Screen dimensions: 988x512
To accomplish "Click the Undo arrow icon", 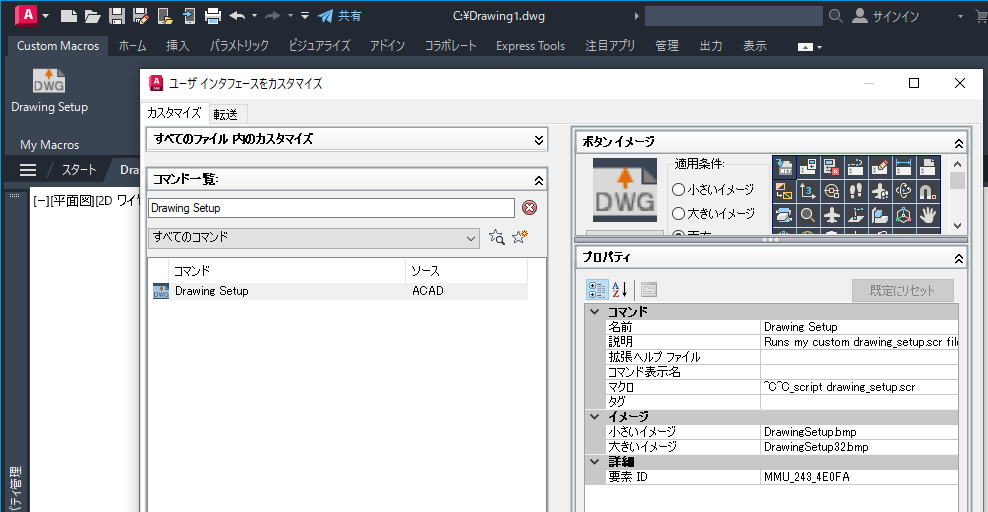I will (238, 16).
